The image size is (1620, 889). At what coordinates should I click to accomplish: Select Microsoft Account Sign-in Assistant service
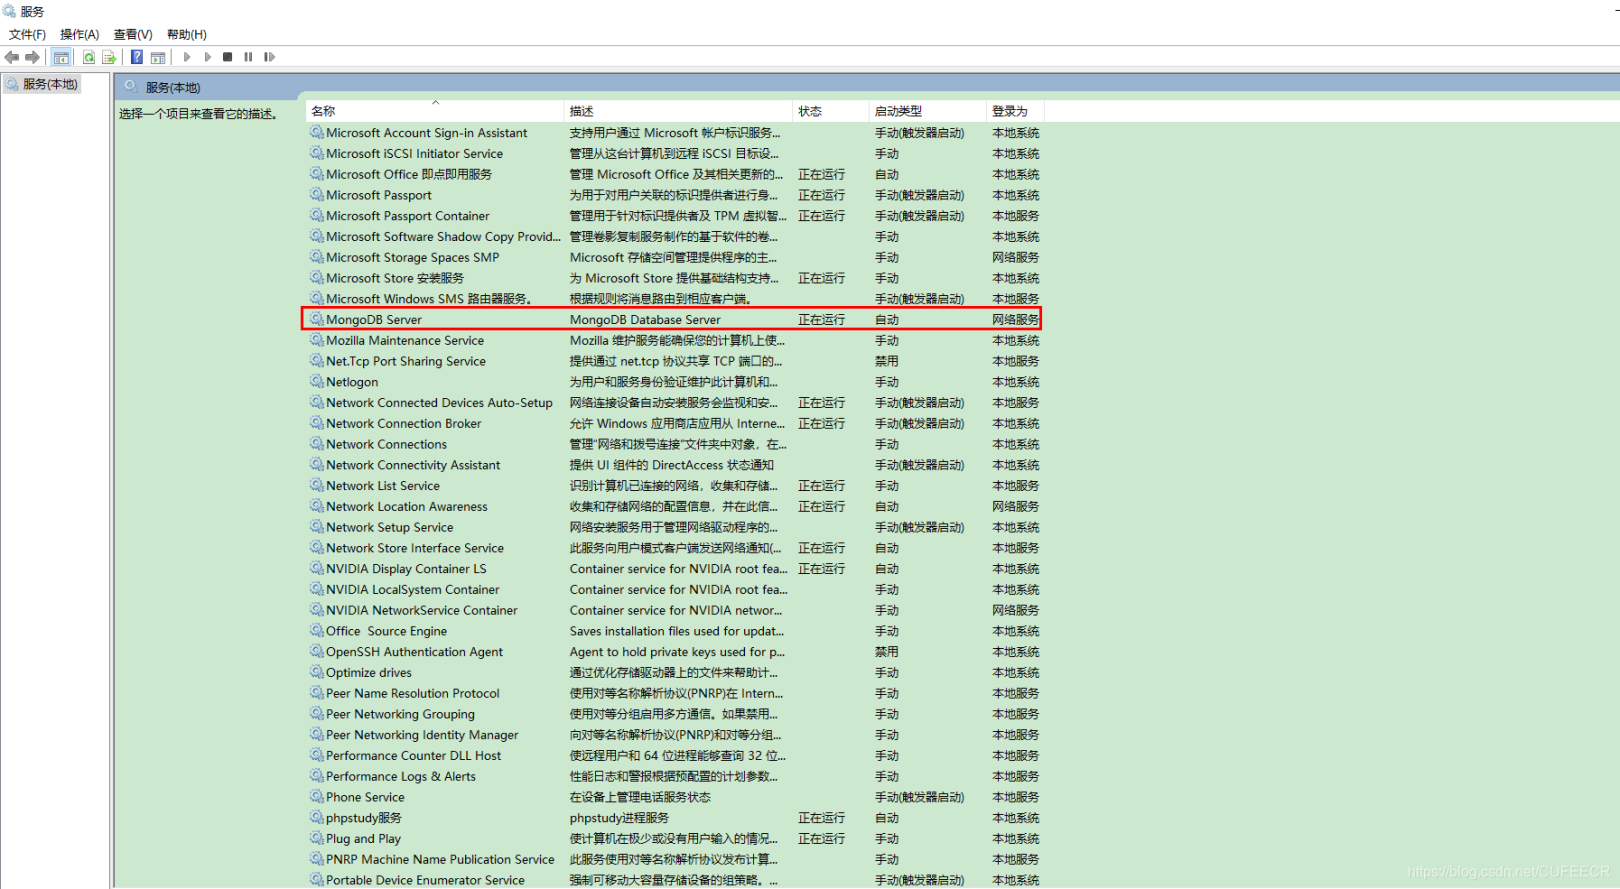click(427, 133)
